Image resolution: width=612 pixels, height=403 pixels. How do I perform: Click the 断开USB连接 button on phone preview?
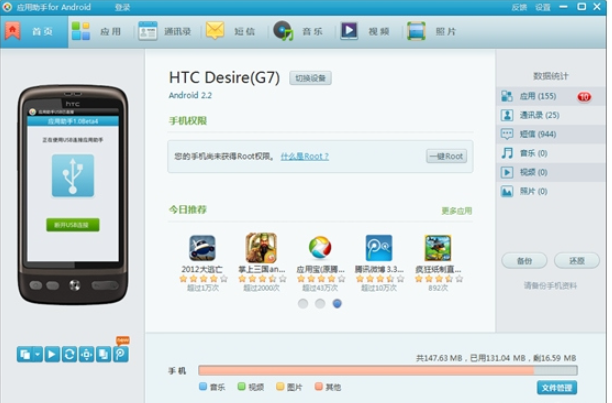(x=73, y=225)
